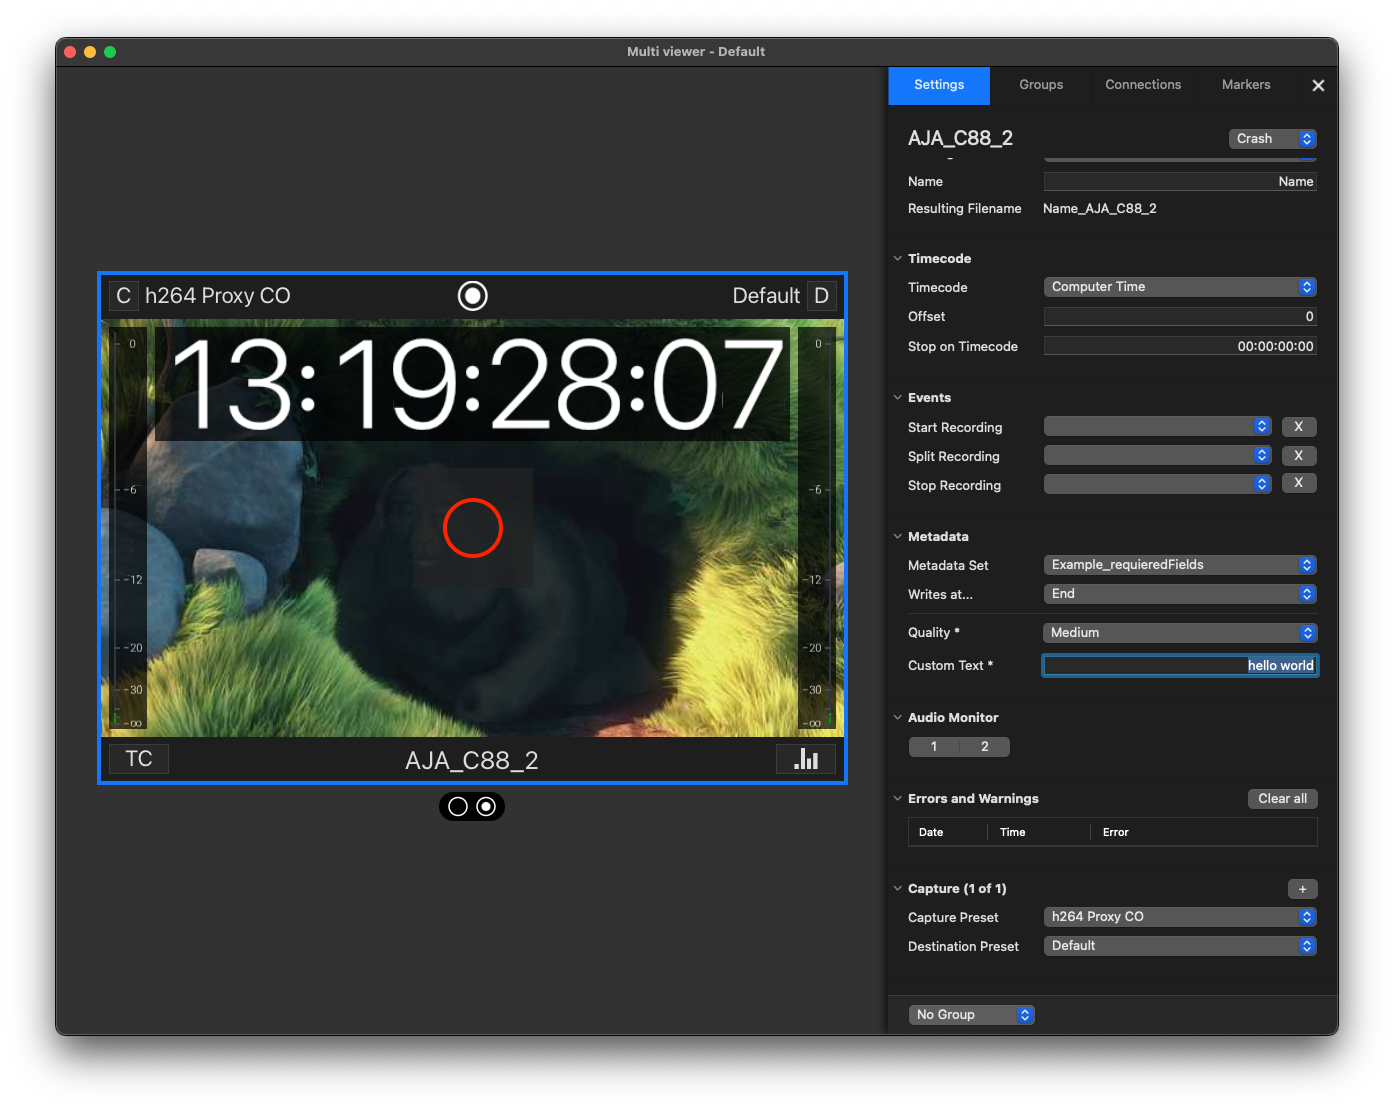Click the Error column header

click(x=1115, y=832)
